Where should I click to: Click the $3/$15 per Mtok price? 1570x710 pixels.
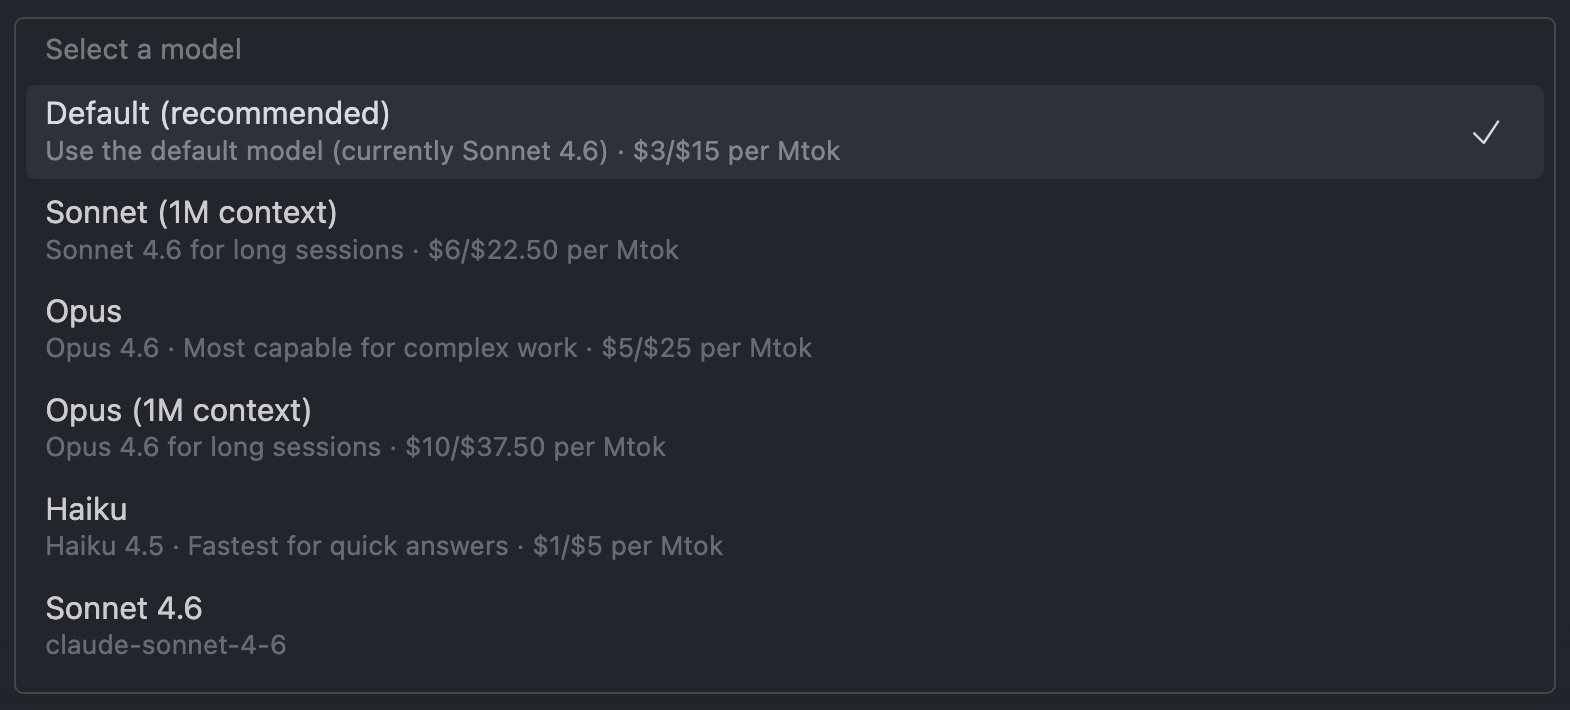[x=736, y=151]
